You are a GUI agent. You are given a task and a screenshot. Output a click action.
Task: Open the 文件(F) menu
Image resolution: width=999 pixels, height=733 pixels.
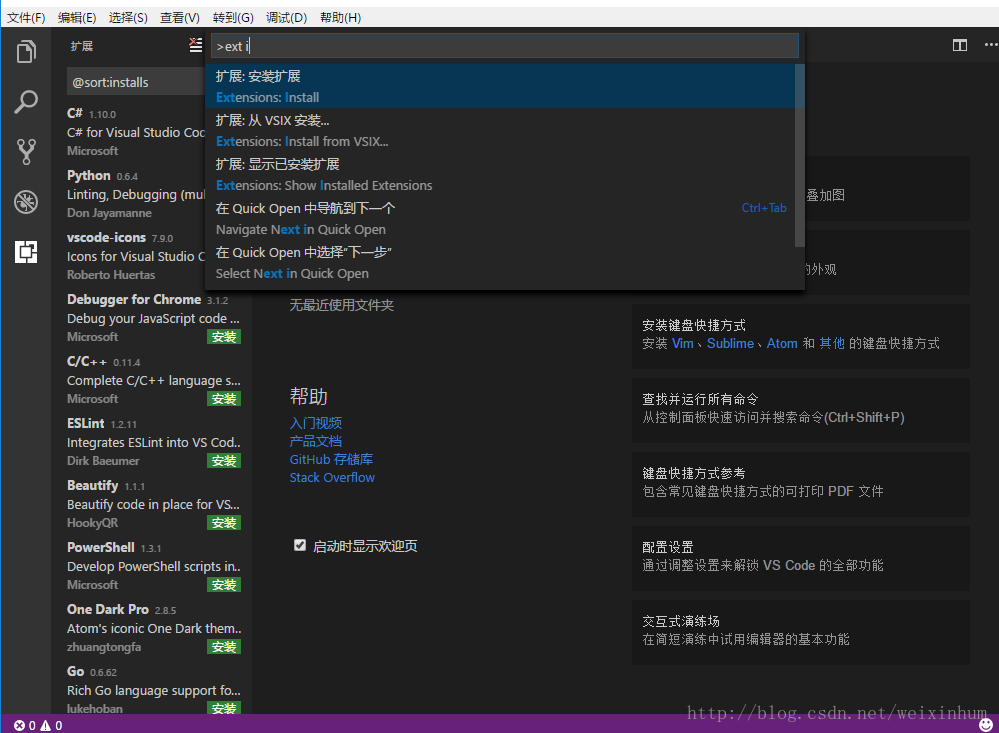tap(26, 17)
